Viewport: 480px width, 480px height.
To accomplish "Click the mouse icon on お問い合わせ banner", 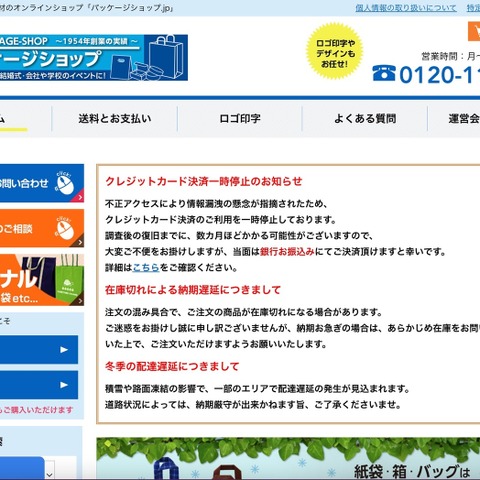I will [65, 182].
